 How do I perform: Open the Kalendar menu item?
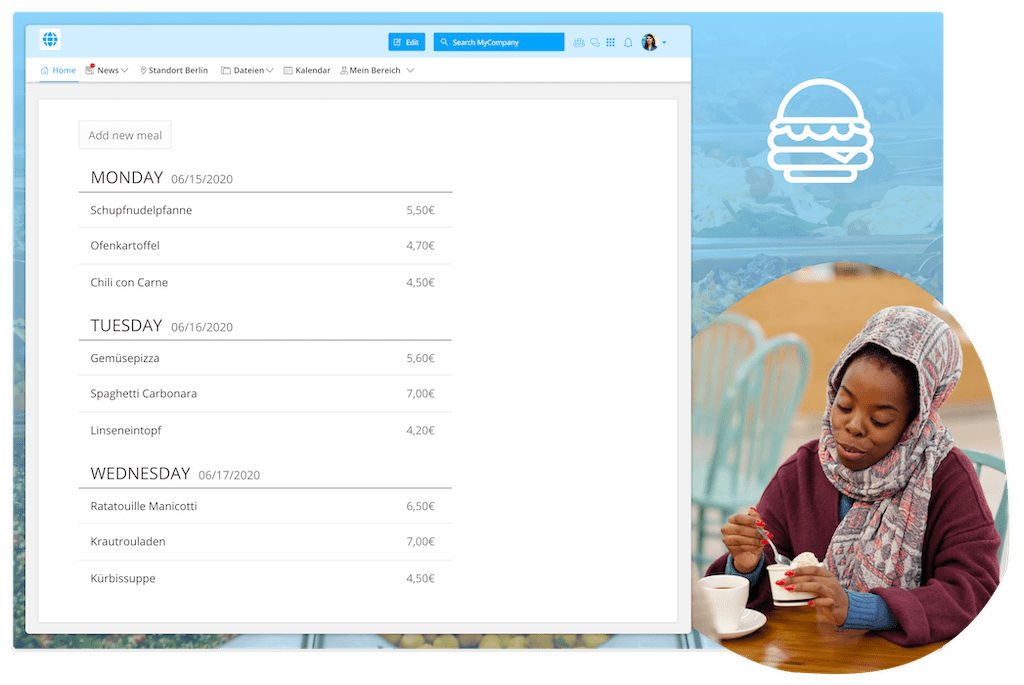coord(307,71)
